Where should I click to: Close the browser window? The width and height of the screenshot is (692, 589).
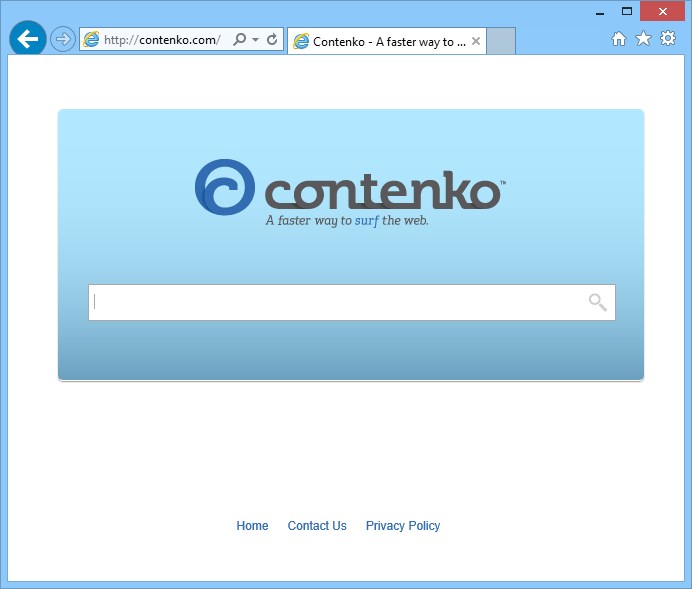662,11
